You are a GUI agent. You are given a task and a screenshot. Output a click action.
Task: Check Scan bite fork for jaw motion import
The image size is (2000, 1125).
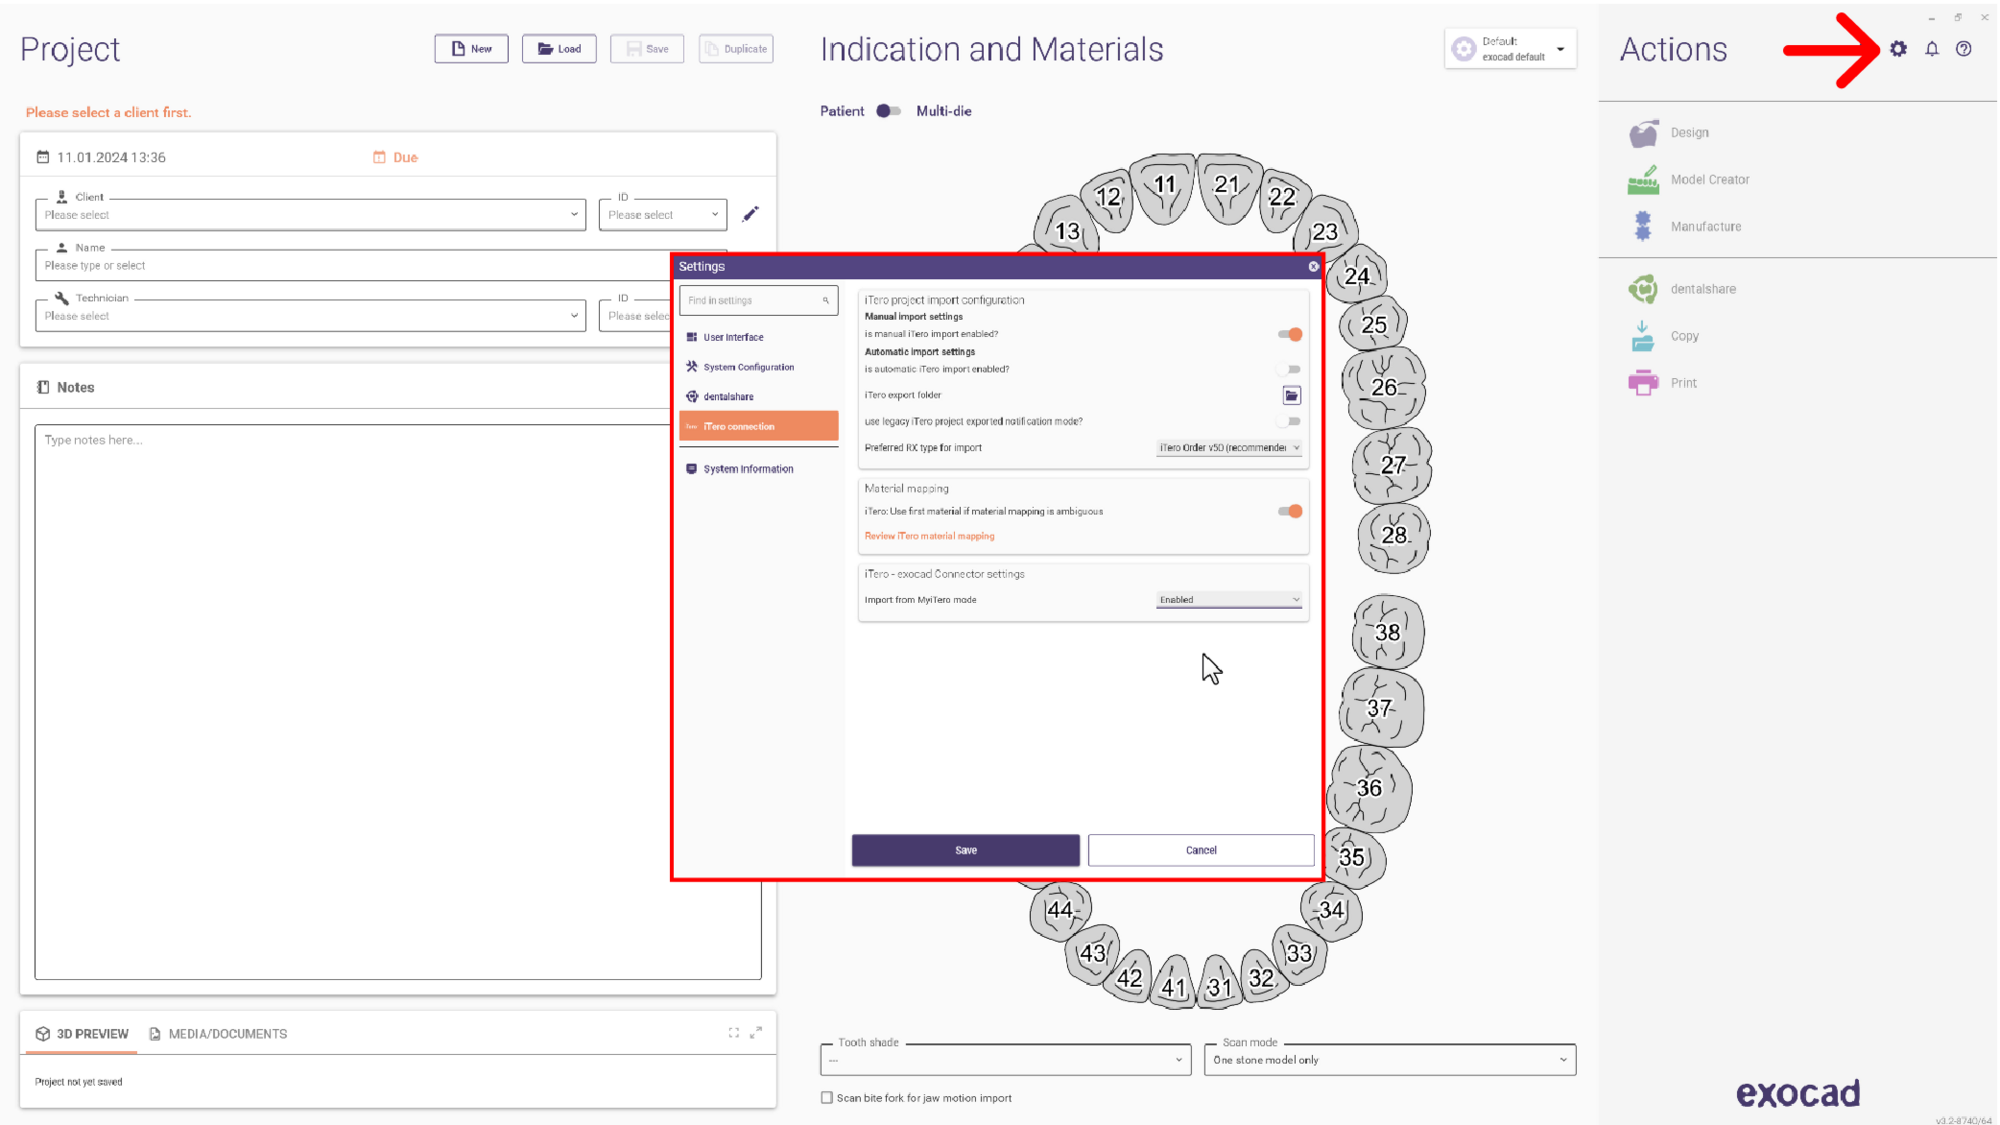[827, 1097]
